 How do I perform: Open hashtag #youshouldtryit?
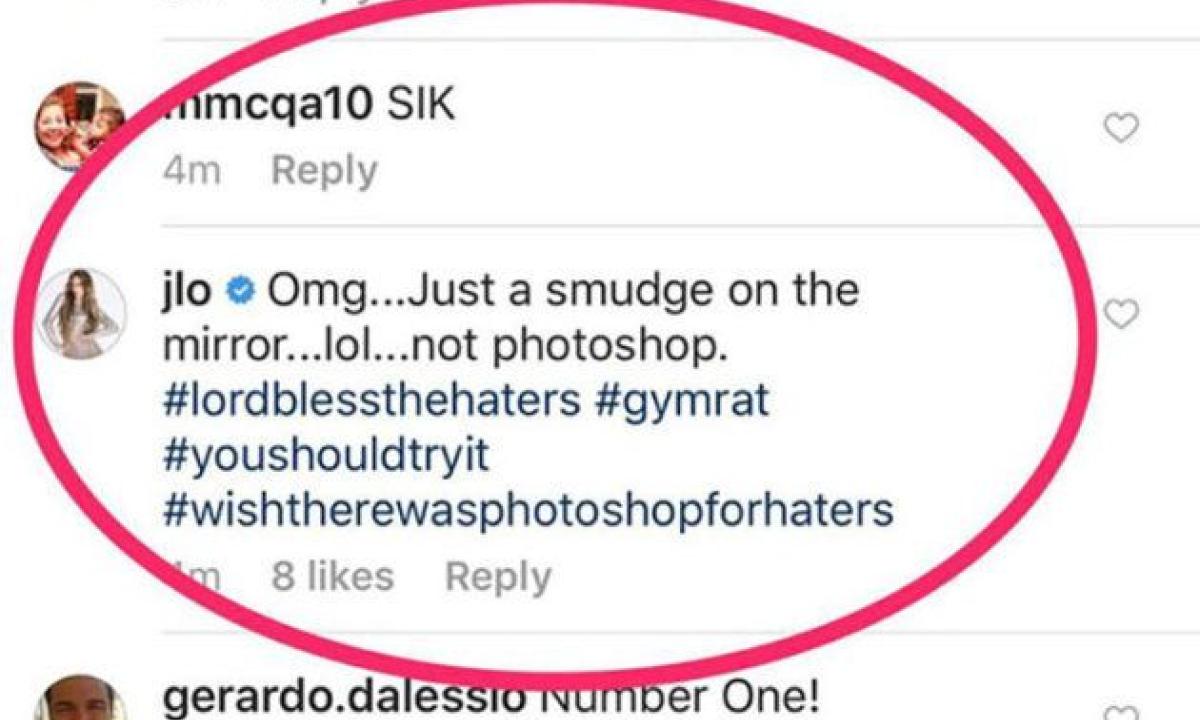(326, 456)
